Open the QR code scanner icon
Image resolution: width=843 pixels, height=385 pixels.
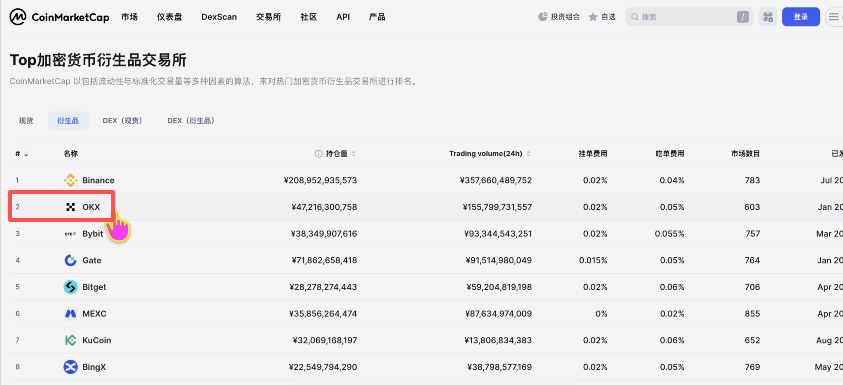coord(768,17)
